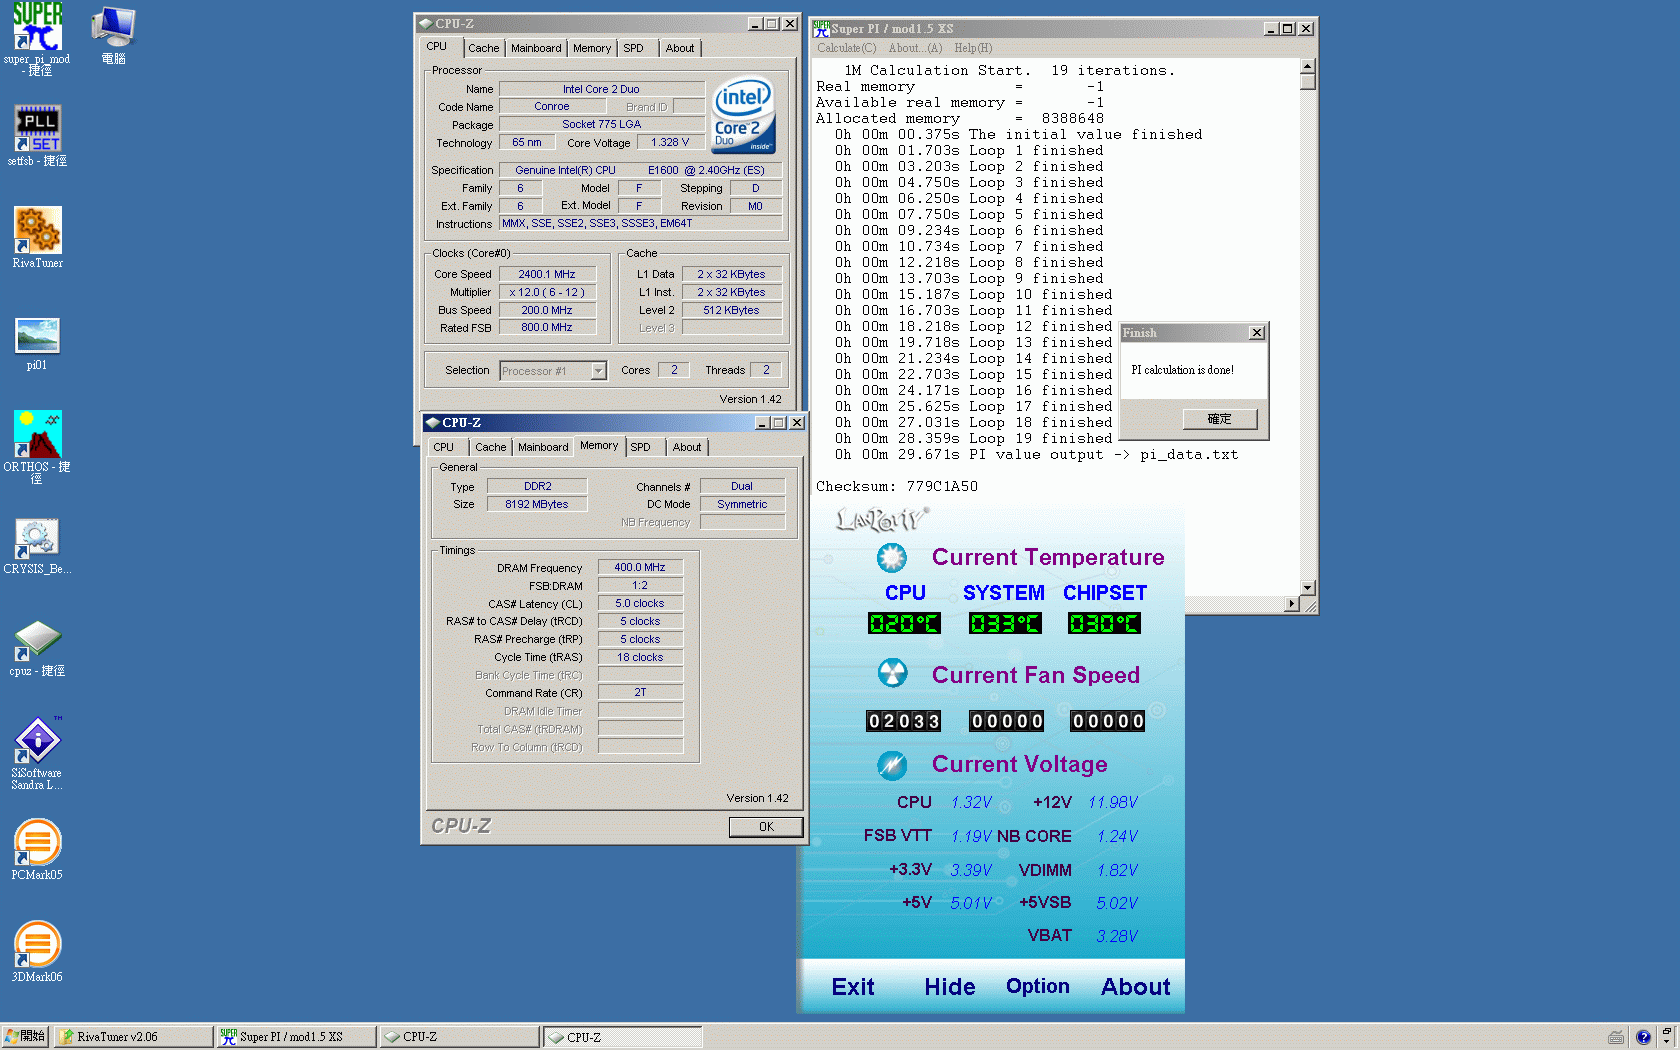Click the Core Speed 2400.1 MHz field
Viewport: 1680px width, 1050px height.
tap(547, 274)
